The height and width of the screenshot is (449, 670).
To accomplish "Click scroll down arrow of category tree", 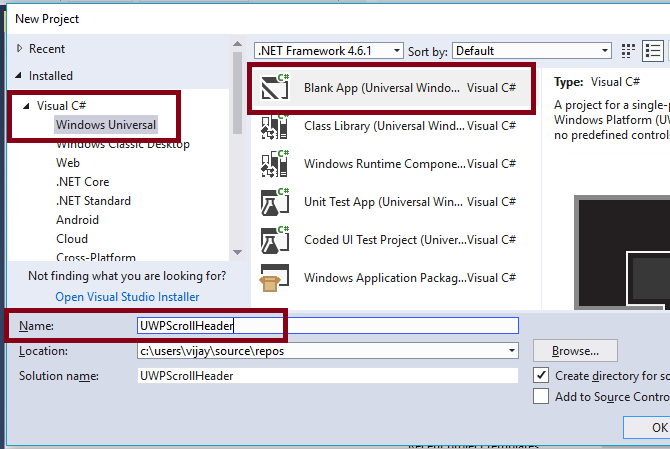I will pyautogui.click(x=238, y=252).
